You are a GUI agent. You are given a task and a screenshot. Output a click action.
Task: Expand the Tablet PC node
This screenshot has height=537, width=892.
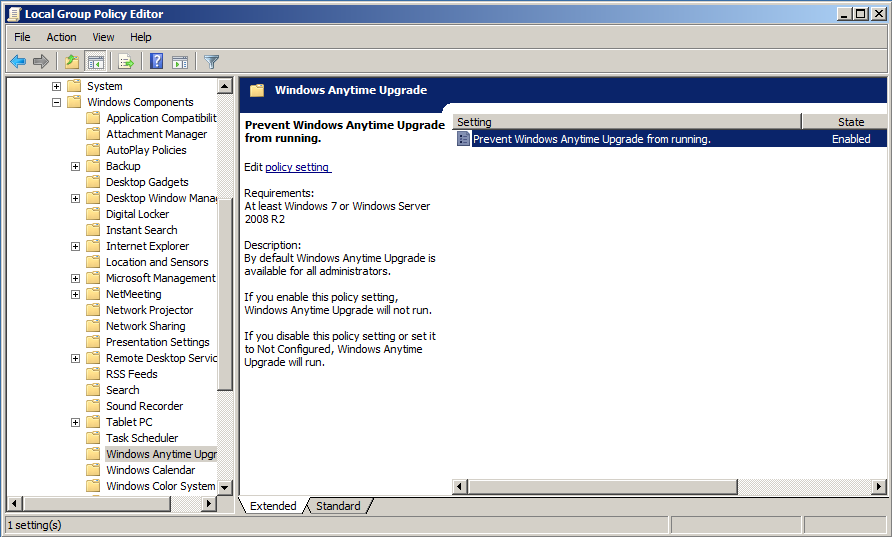(75, 422)
